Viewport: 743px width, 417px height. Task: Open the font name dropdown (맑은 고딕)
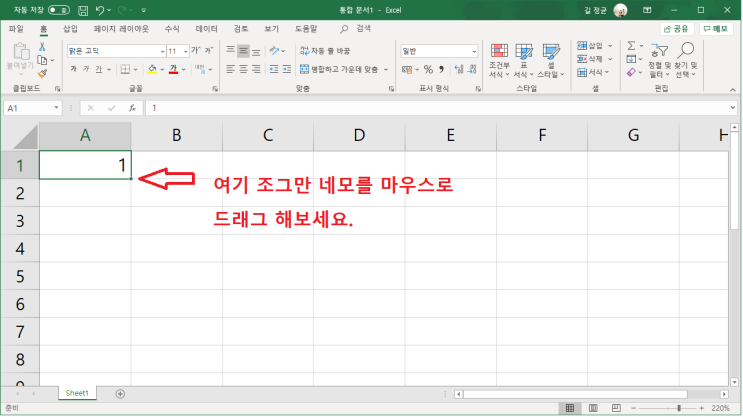click(x=162, y=51)
